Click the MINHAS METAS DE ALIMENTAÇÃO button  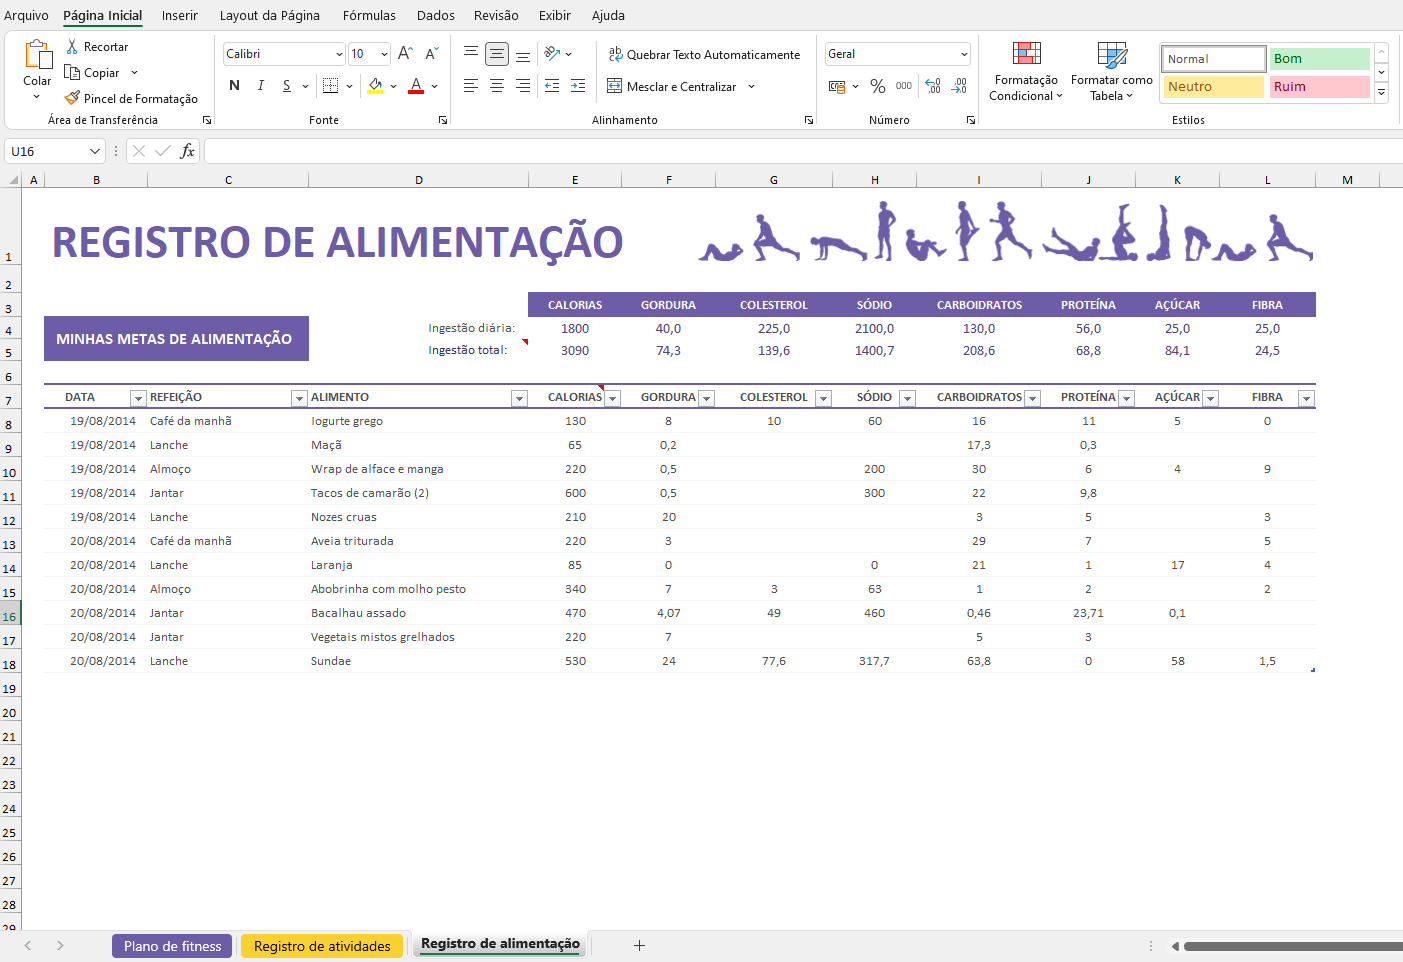(175, 339)
